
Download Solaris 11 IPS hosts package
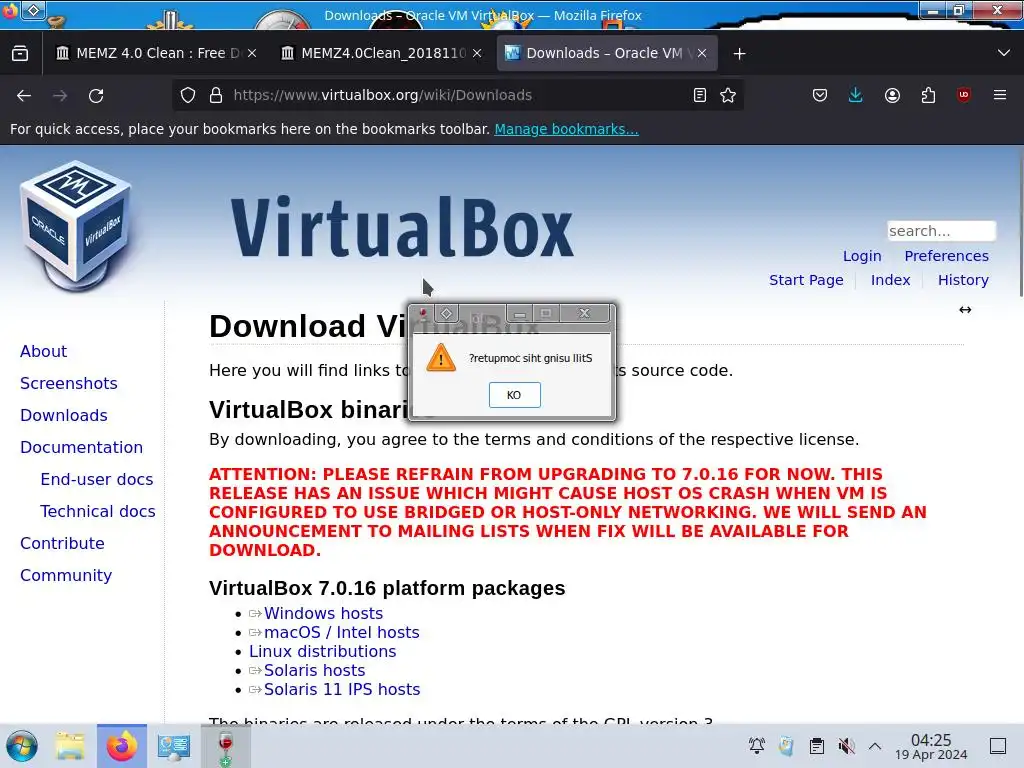[342, 689]
